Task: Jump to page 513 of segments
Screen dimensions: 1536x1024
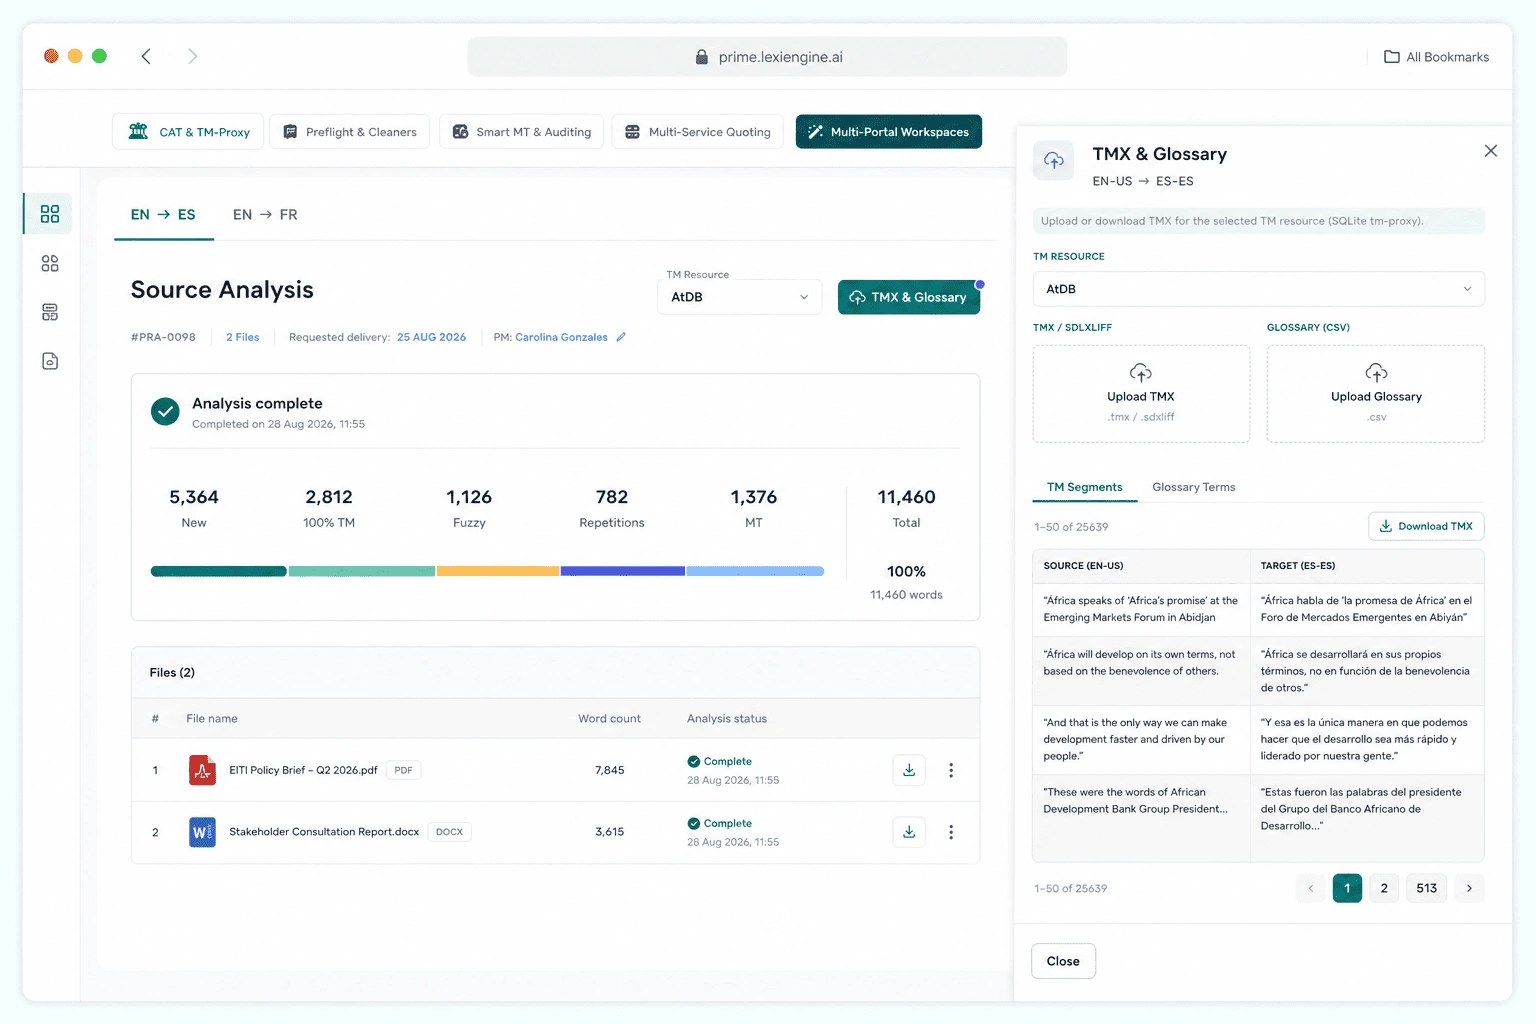Action: pos(1427,888)
